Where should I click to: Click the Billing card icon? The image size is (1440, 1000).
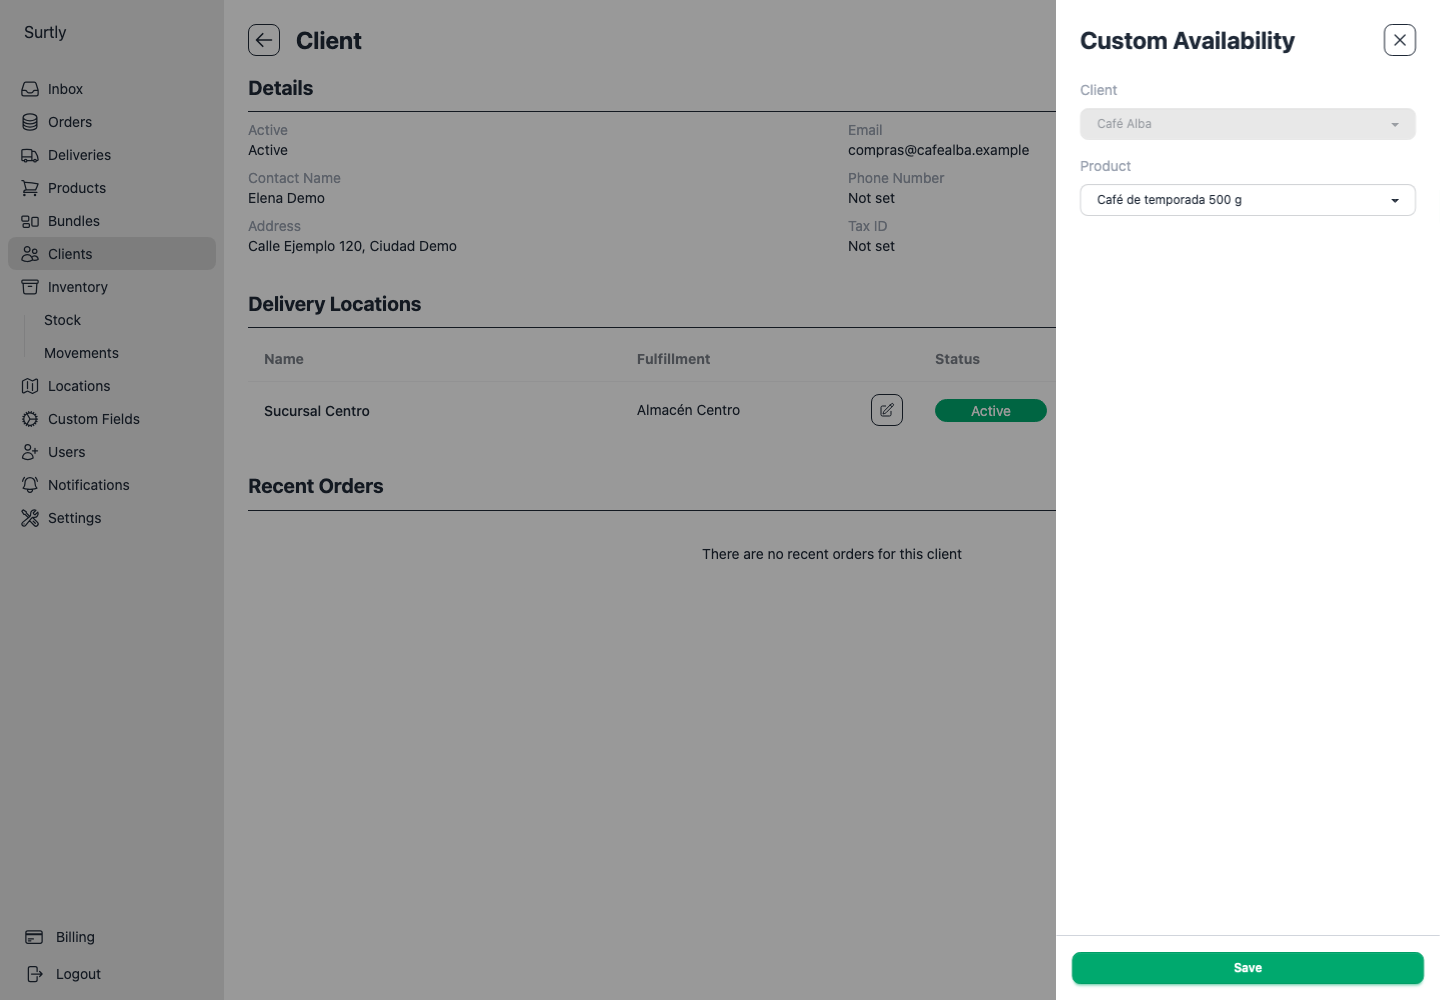pyautogui.click(x=34, y=937)
